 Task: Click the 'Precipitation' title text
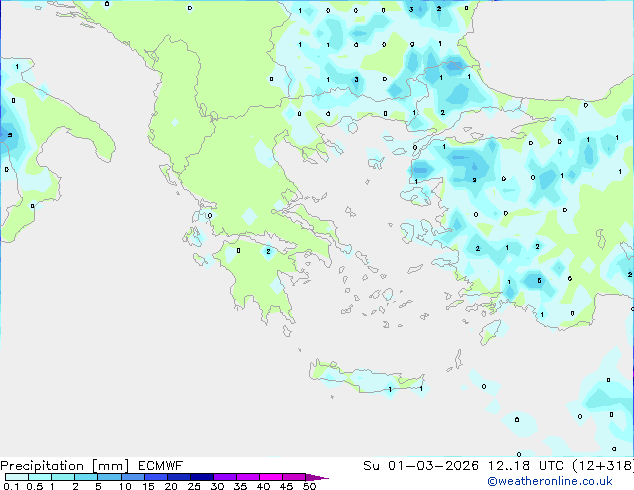[x=42, y=466]
